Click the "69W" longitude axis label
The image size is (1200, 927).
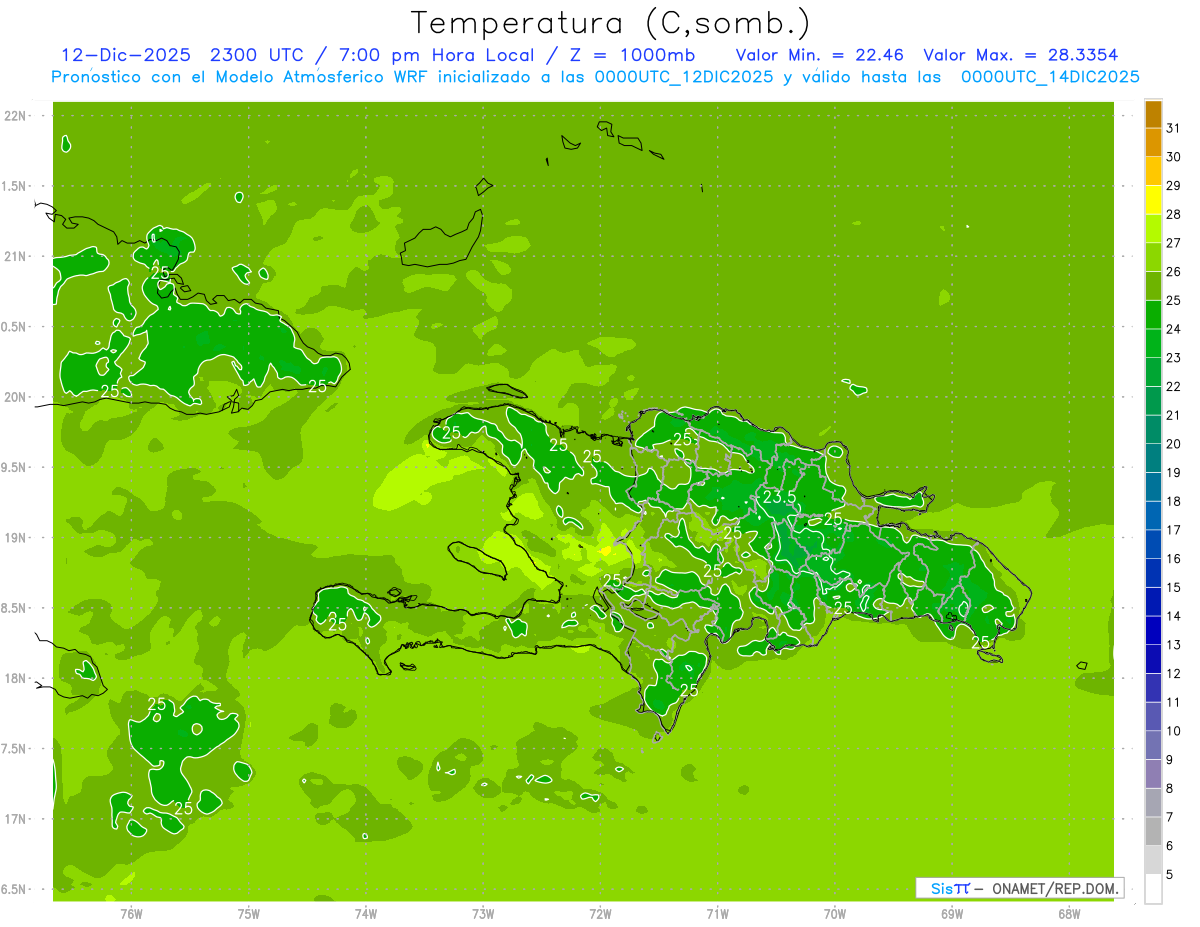[952, 914]
